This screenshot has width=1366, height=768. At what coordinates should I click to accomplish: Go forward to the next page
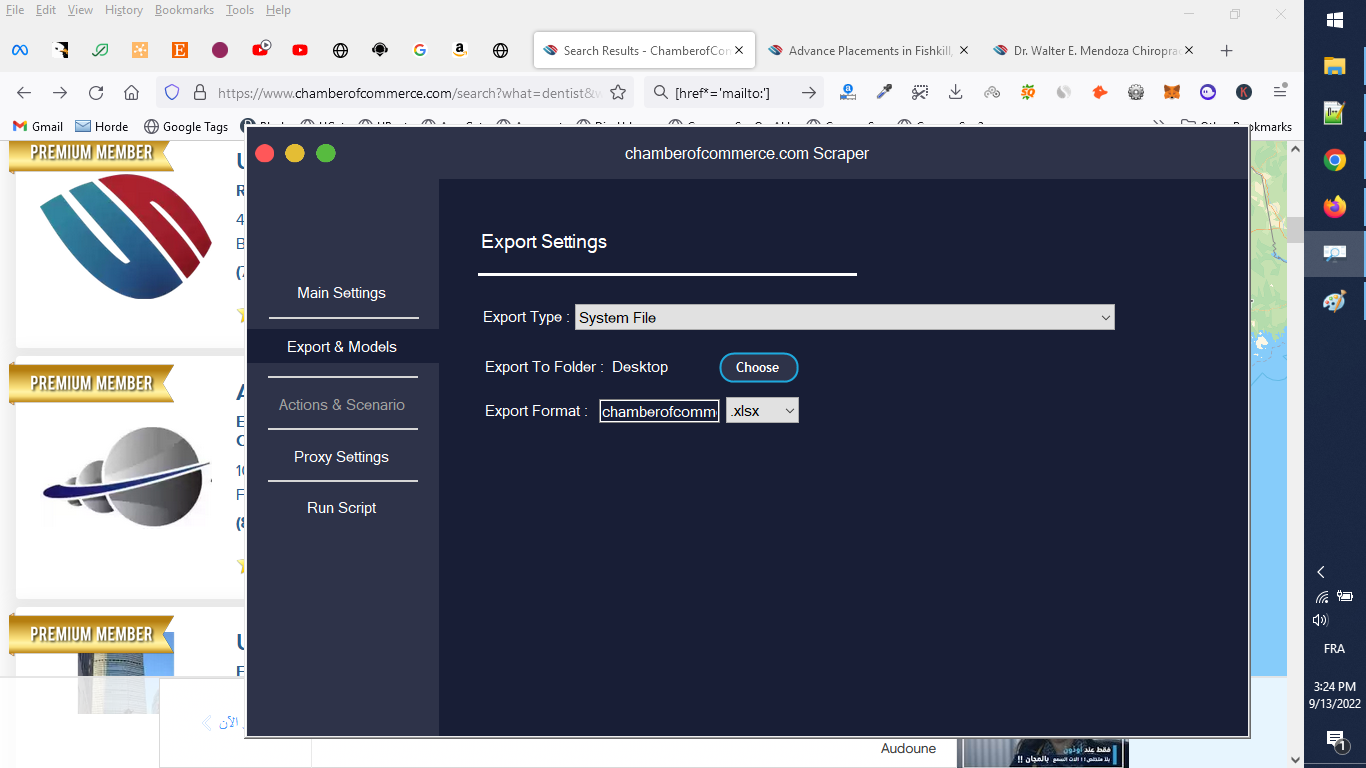(60, 92)
